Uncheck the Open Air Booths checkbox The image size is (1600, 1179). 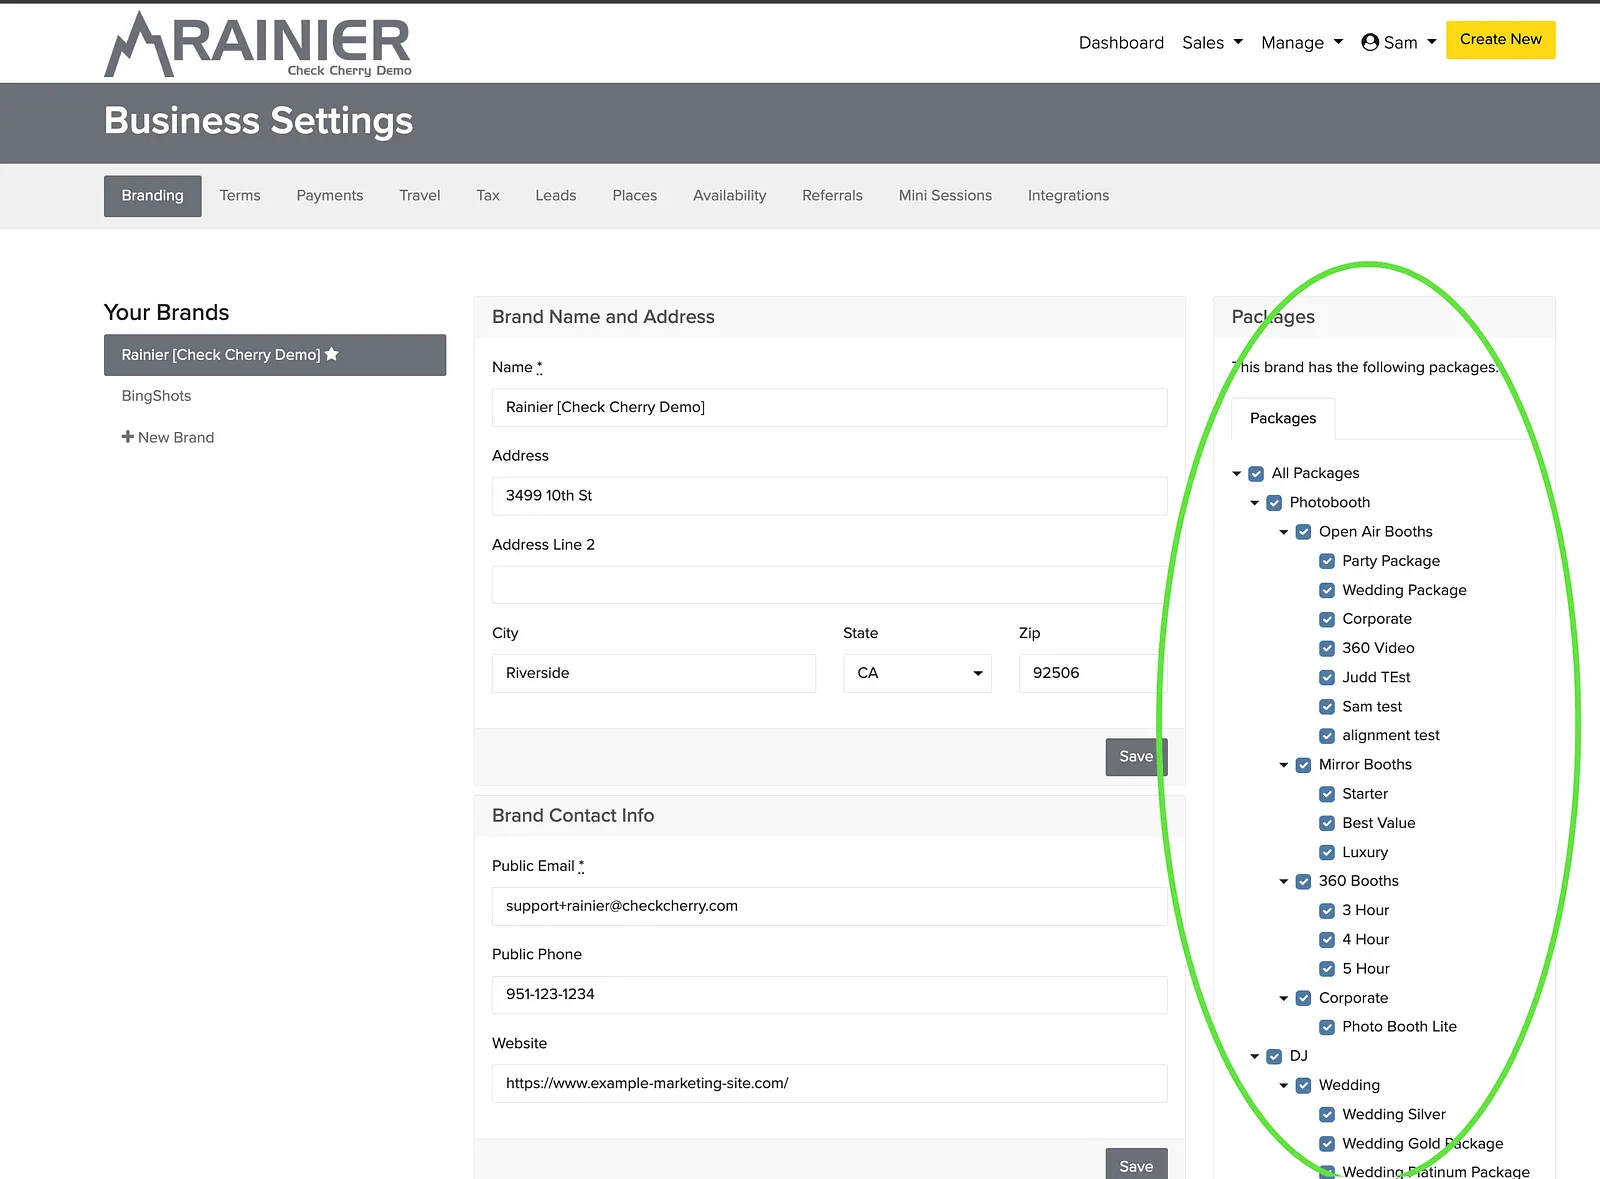click(1303, 532)
